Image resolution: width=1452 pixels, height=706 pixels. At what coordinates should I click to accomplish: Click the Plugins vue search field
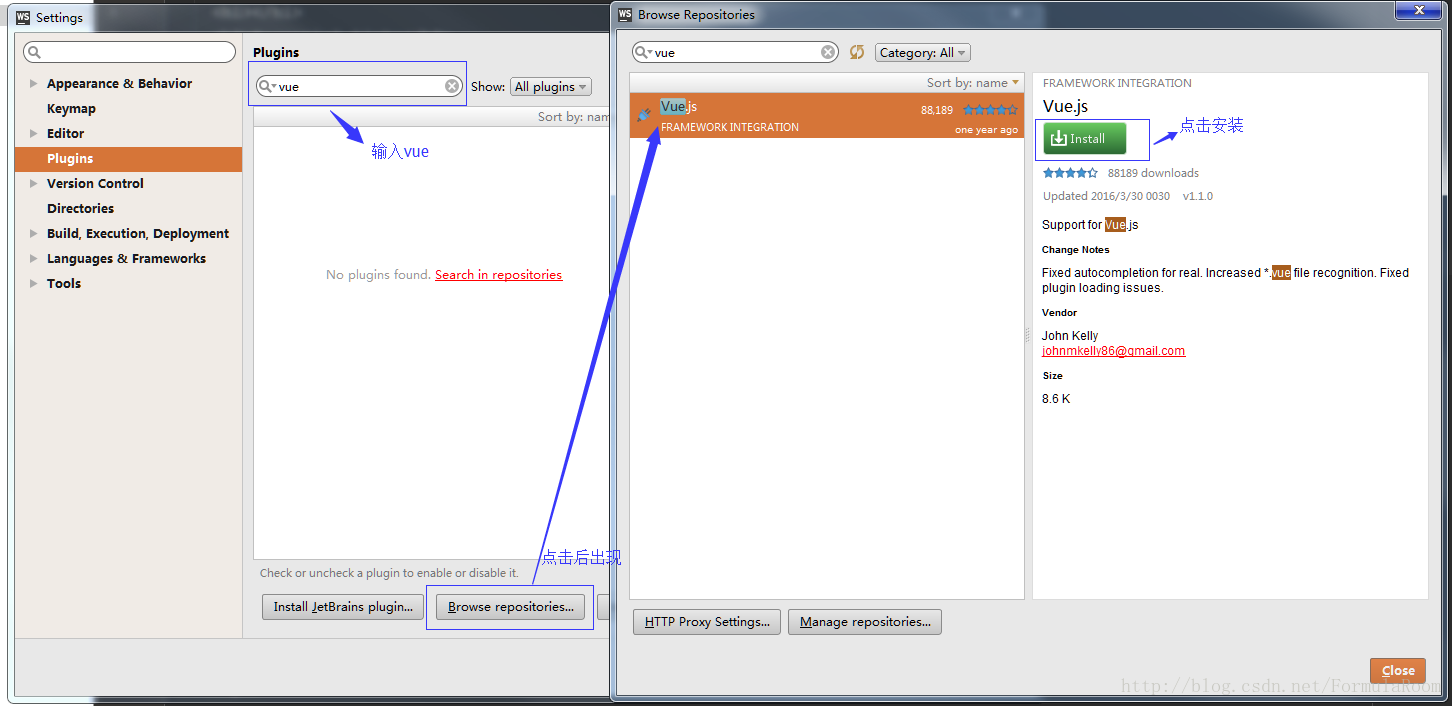(x=361, y=87)
